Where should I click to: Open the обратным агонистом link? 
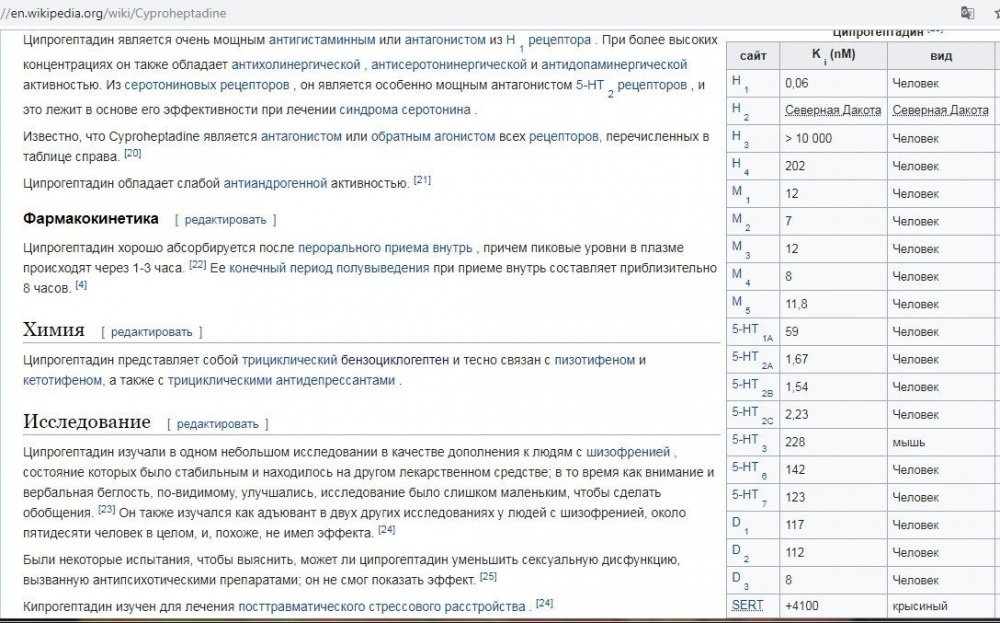(x=433, y=136)
